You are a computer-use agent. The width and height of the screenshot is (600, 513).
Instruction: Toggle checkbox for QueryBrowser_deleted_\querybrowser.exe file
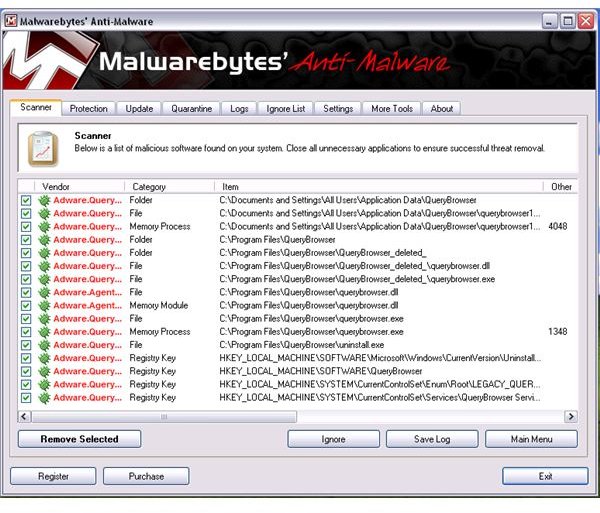click(26, 279)
